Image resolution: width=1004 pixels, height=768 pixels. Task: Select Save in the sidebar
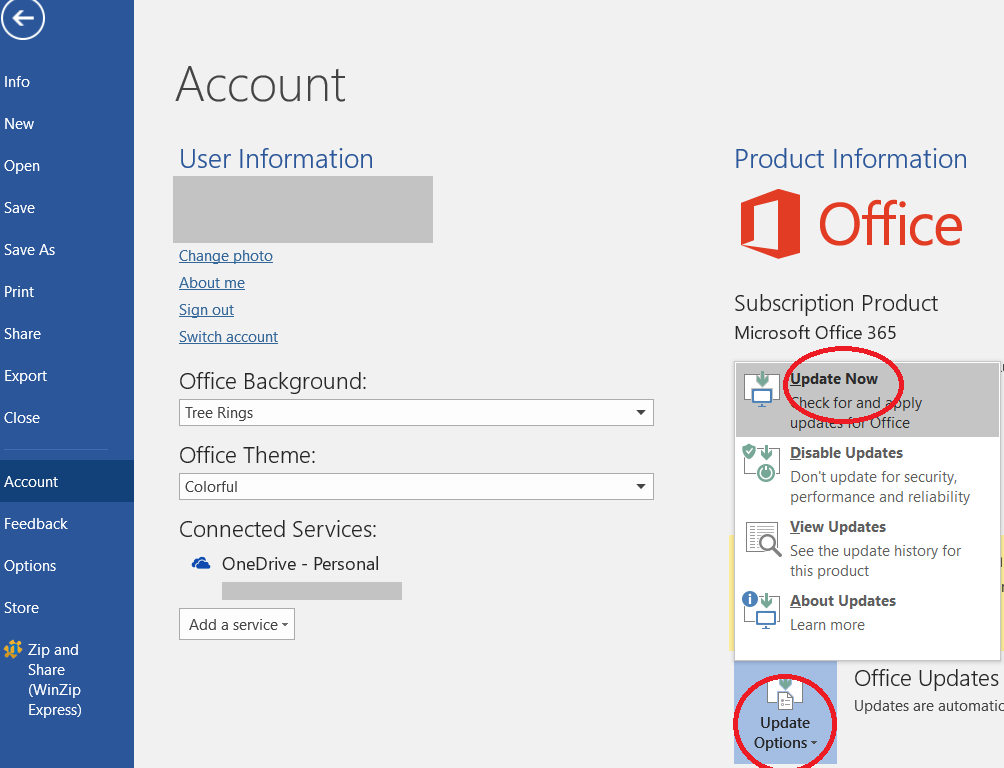click(x=19, y=208)
